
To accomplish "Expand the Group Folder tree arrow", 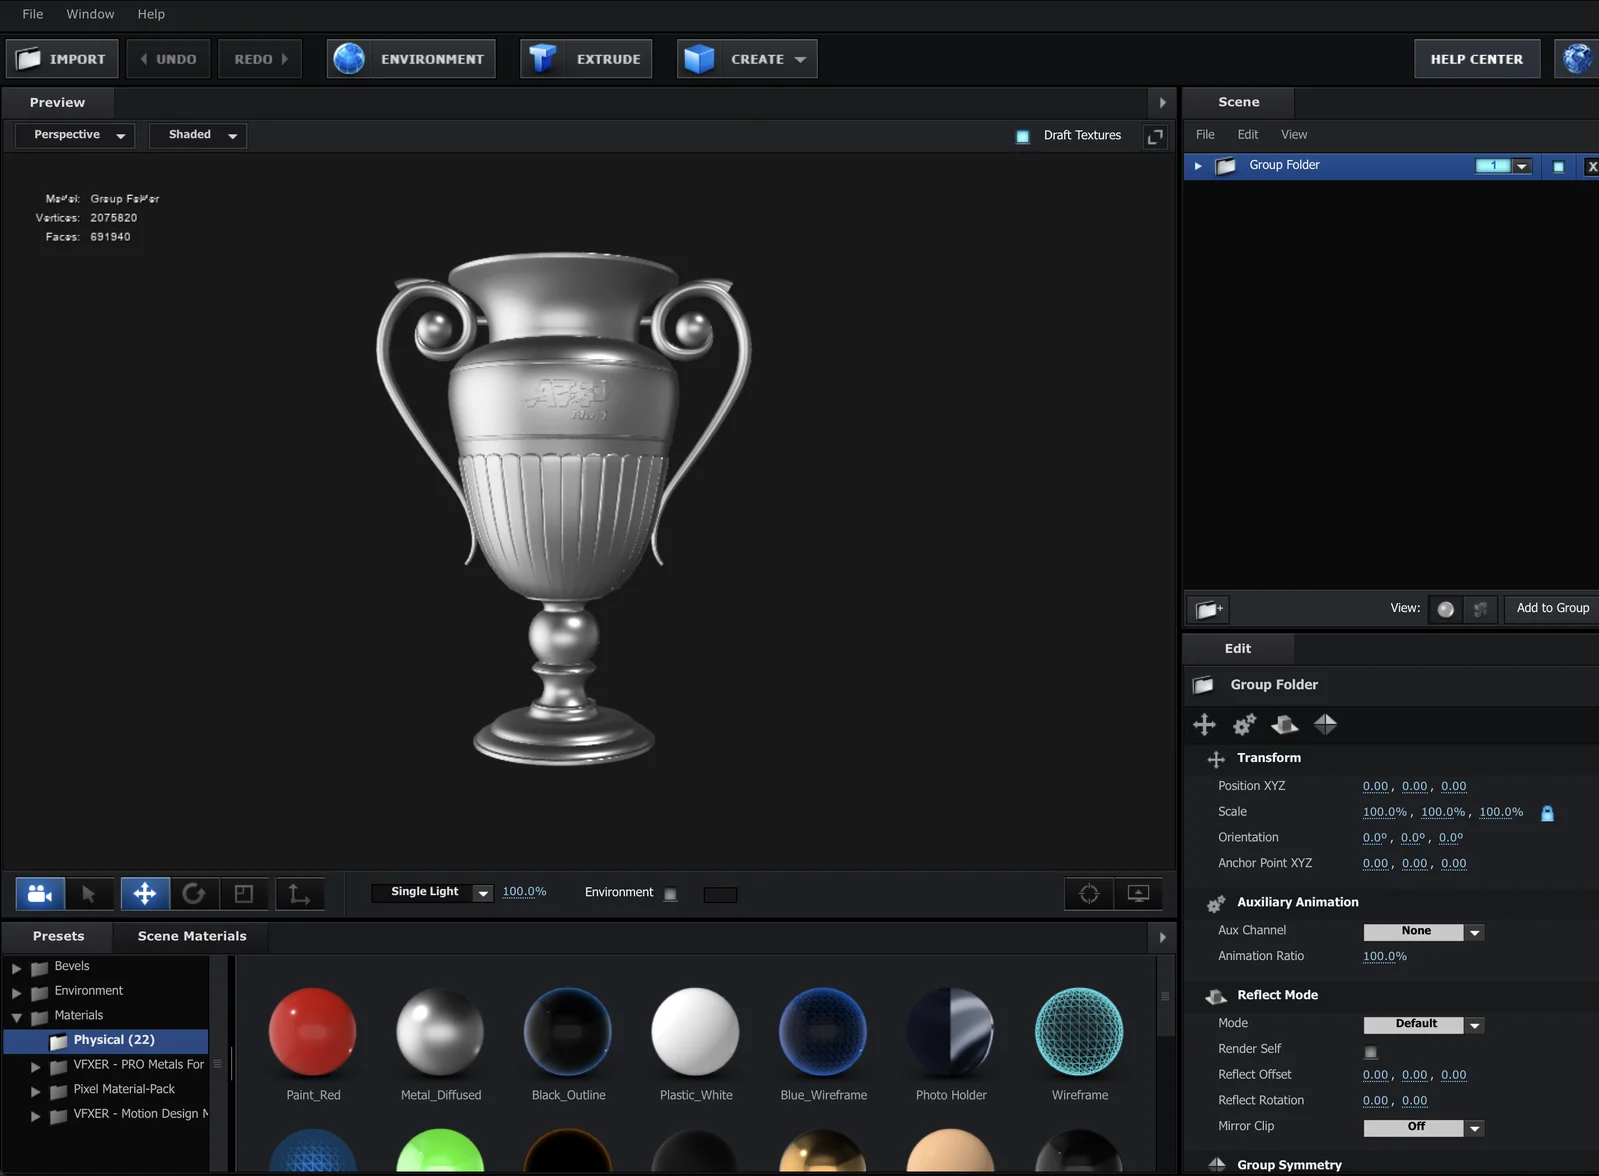I will pos(1197,166).
